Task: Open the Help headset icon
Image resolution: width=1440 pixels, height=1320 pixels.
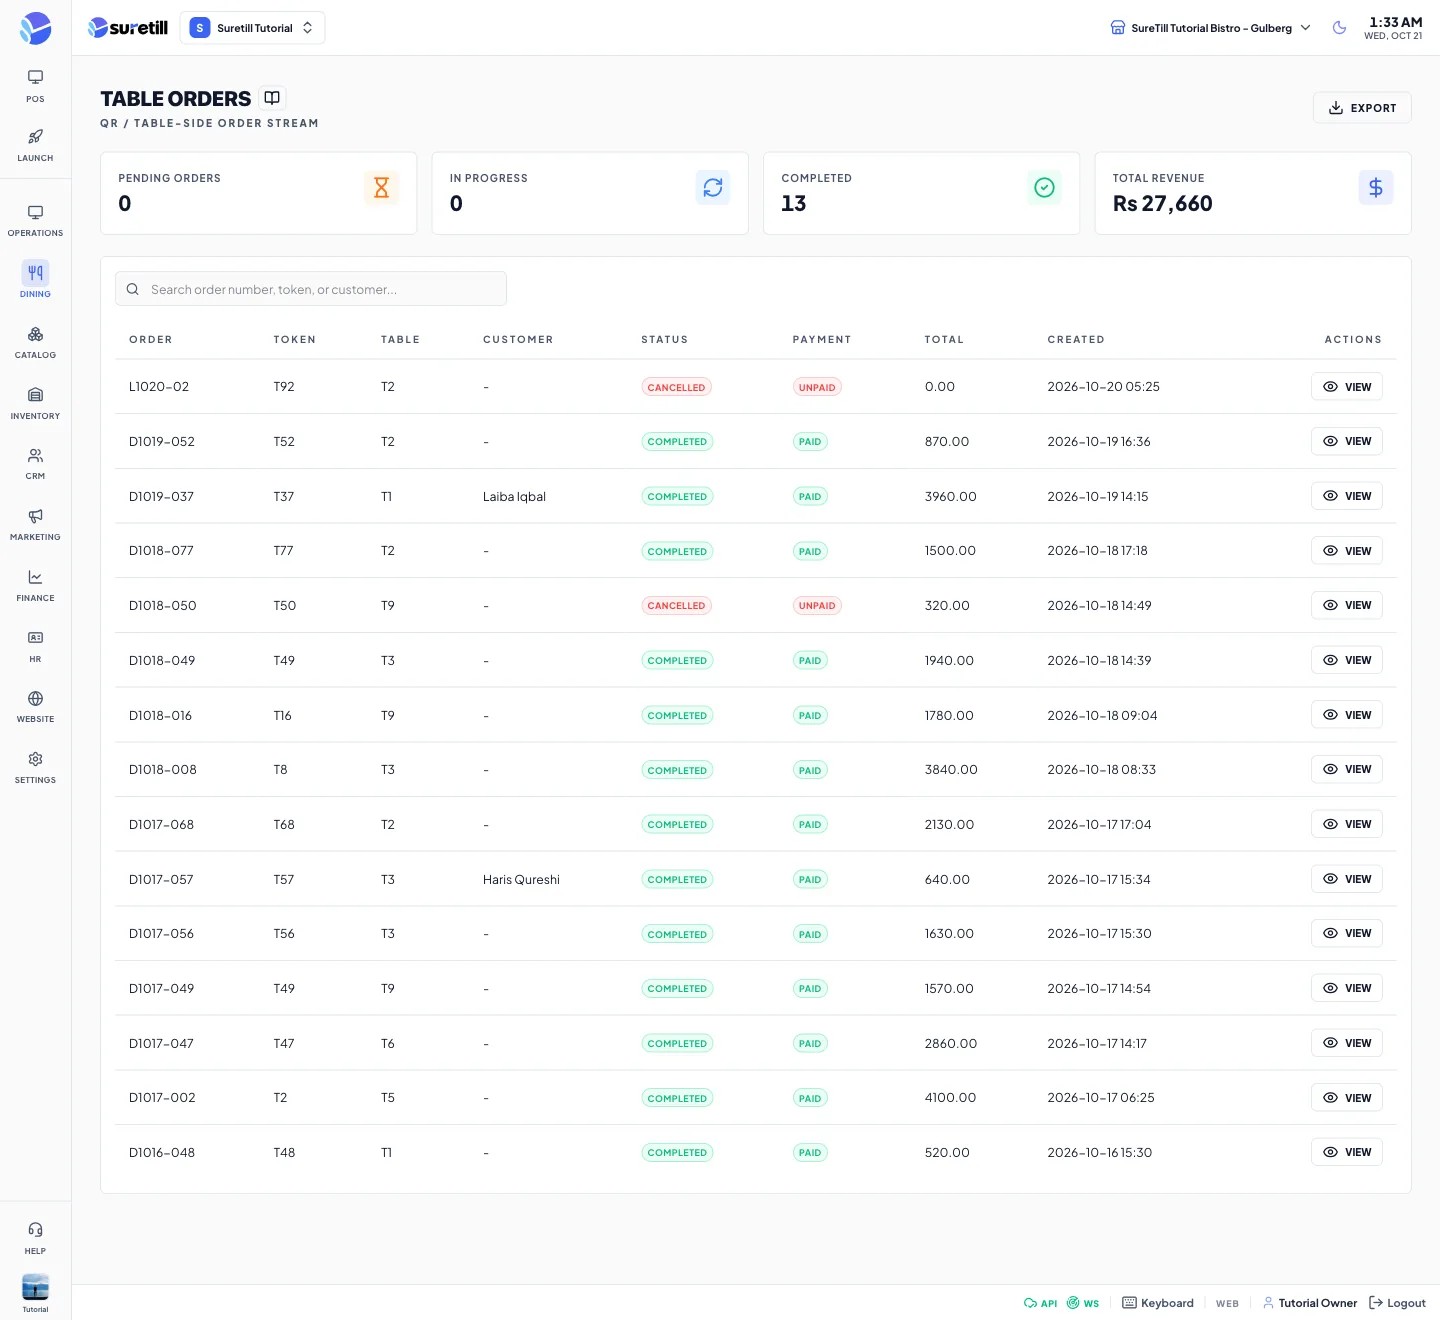Action: 35,1237
